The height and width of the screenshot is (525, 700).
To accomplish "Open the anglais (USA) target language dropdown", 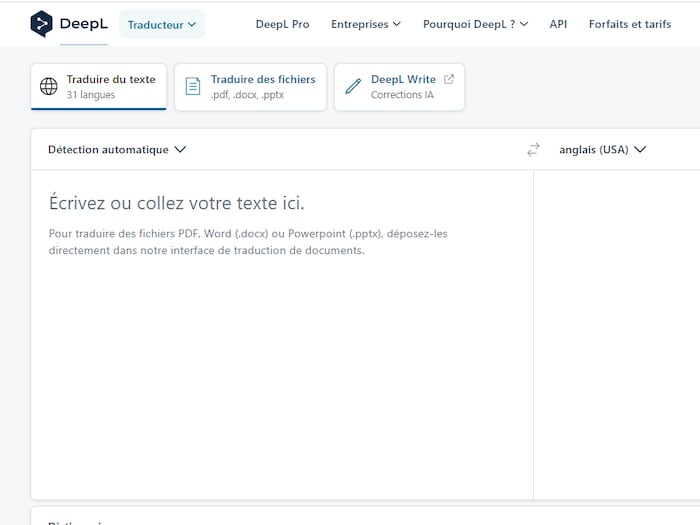I will [603, 150].
